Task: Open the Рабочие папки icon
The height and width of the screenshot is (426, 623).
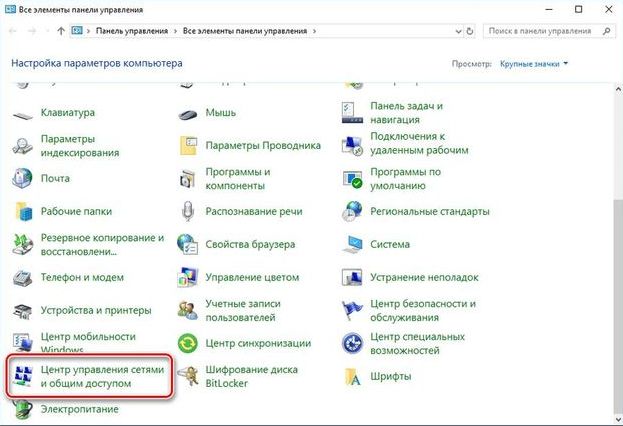Action: [x=24, y=211]
